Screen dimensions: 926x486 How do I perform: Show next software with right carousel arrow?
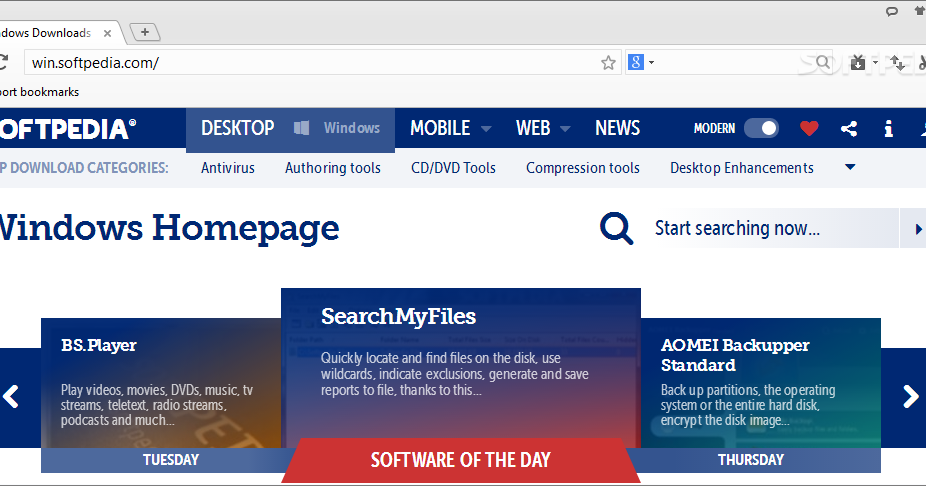[x=911, y=396]
